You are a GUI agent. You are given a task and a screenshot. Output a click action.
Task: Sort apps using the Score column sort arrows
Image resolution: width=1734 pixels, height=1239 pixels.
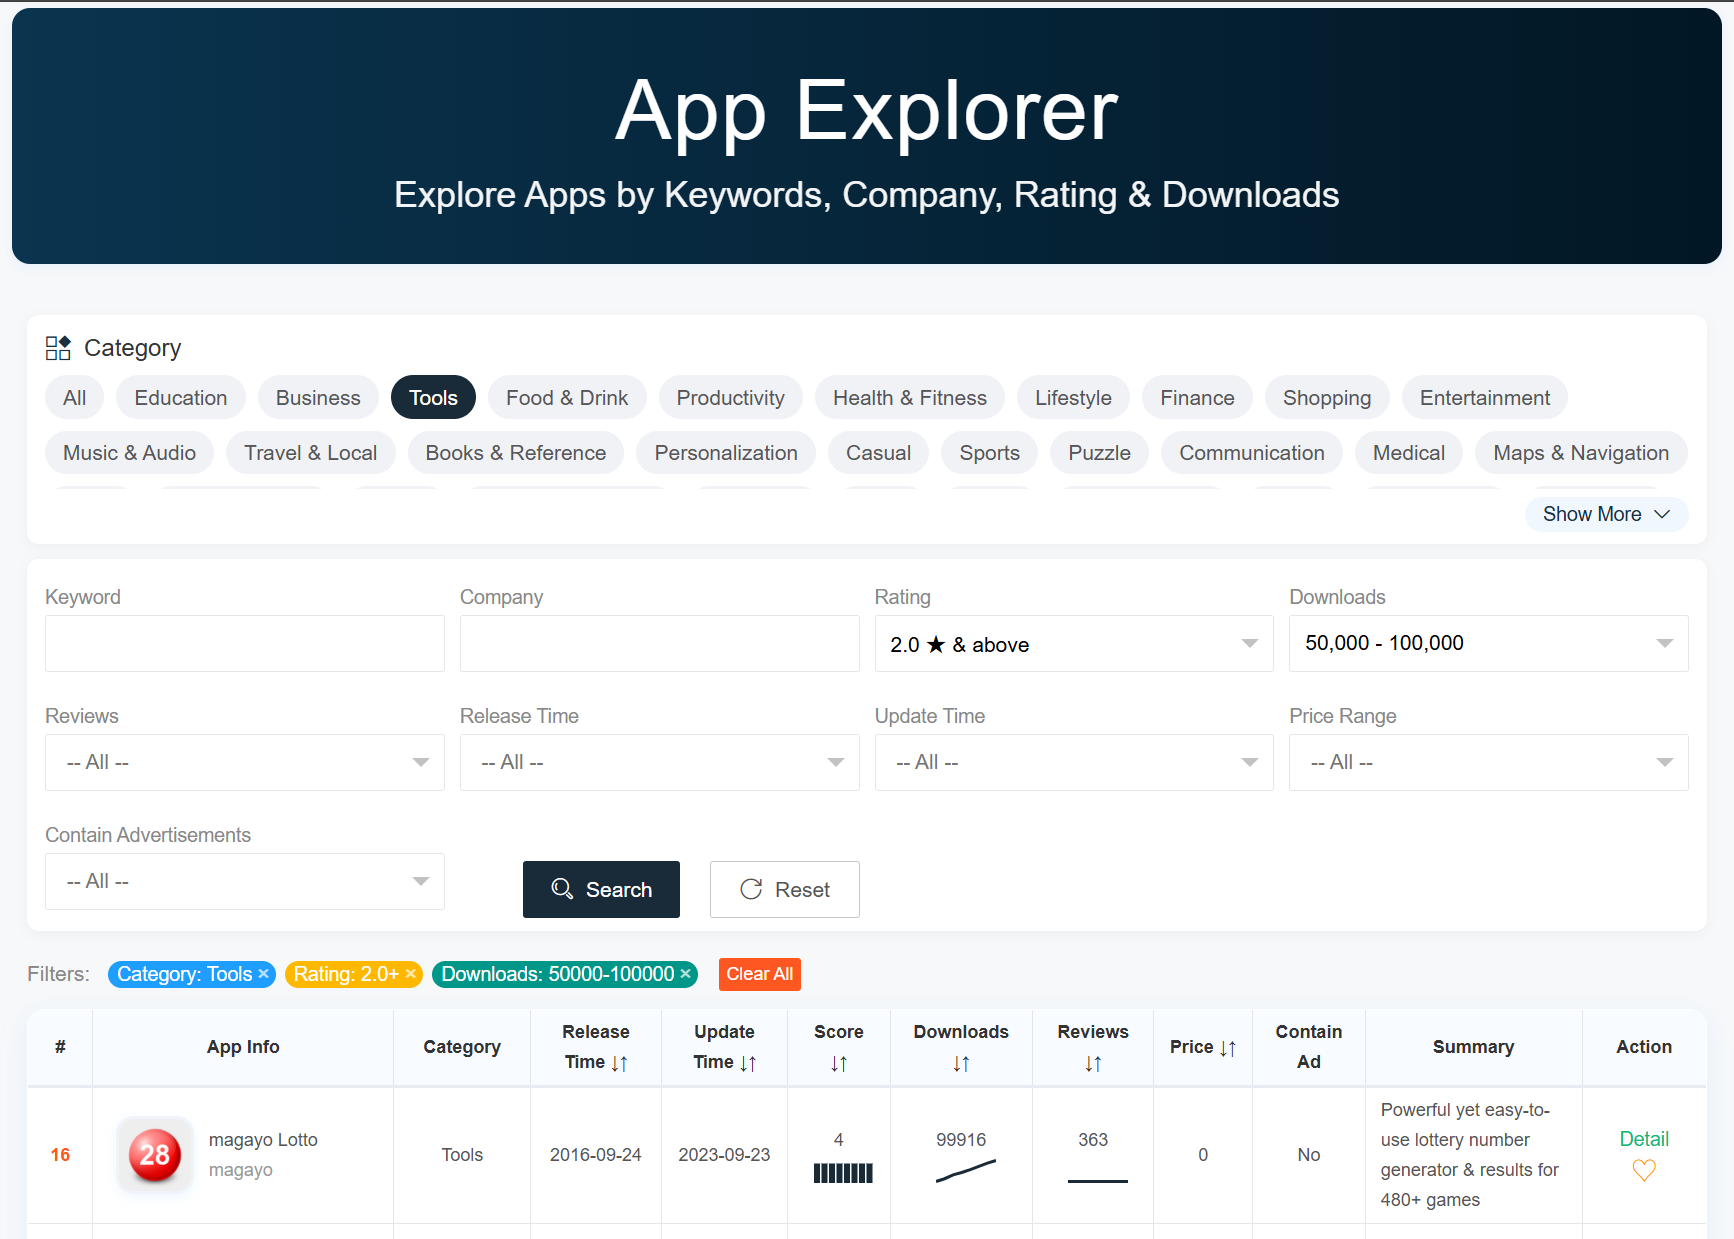tap(838, 1063)
